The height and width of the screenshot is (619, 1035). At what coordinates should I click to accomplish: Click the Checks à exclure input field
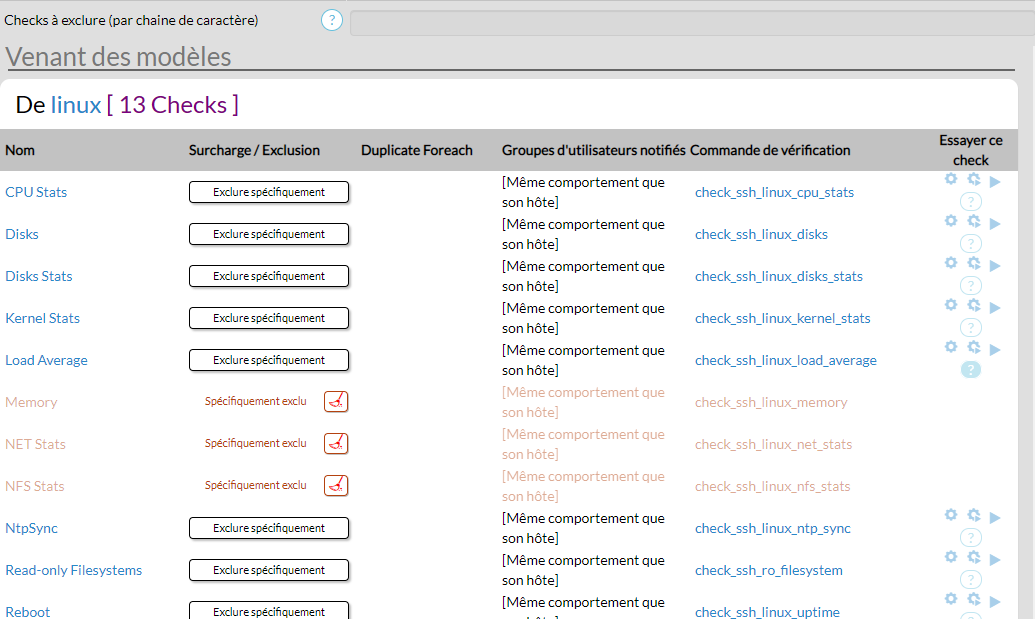click(690, 22)
